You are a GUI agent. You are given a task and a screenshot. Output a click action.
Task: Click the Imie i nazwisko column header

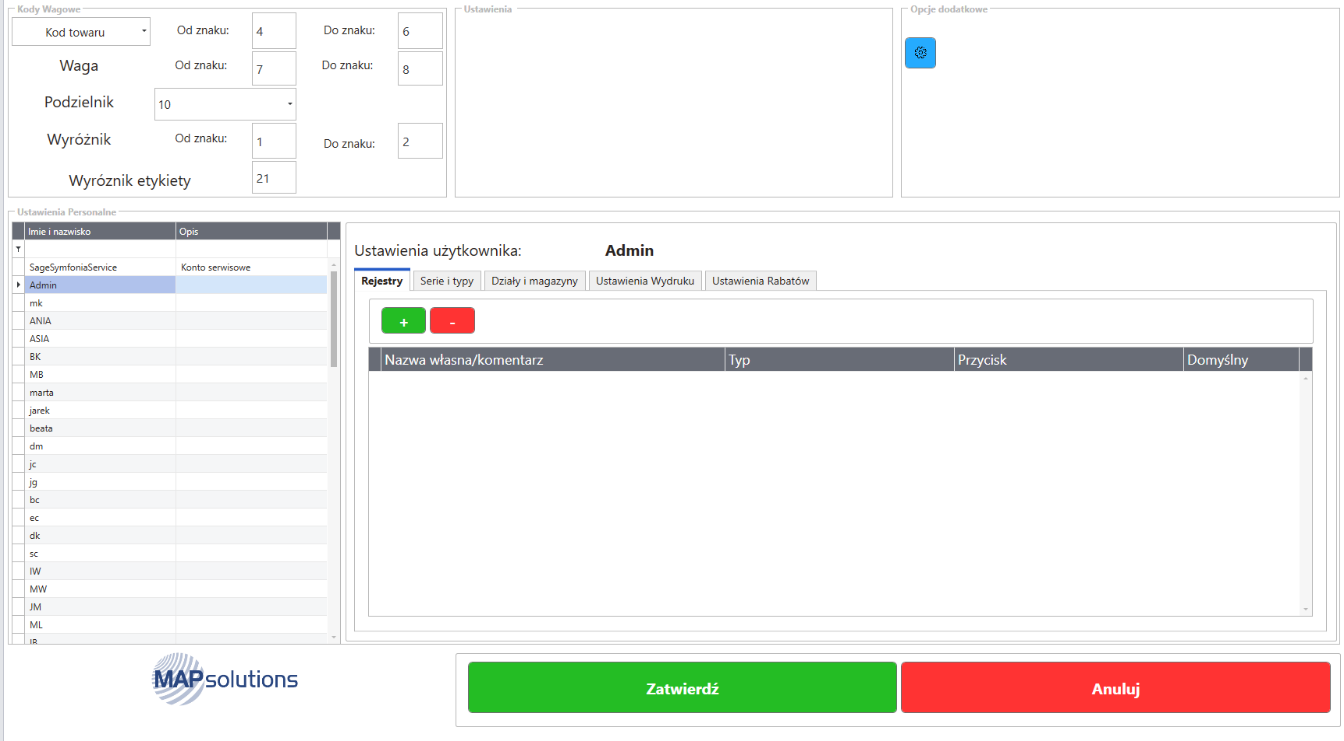click(100, 231)
